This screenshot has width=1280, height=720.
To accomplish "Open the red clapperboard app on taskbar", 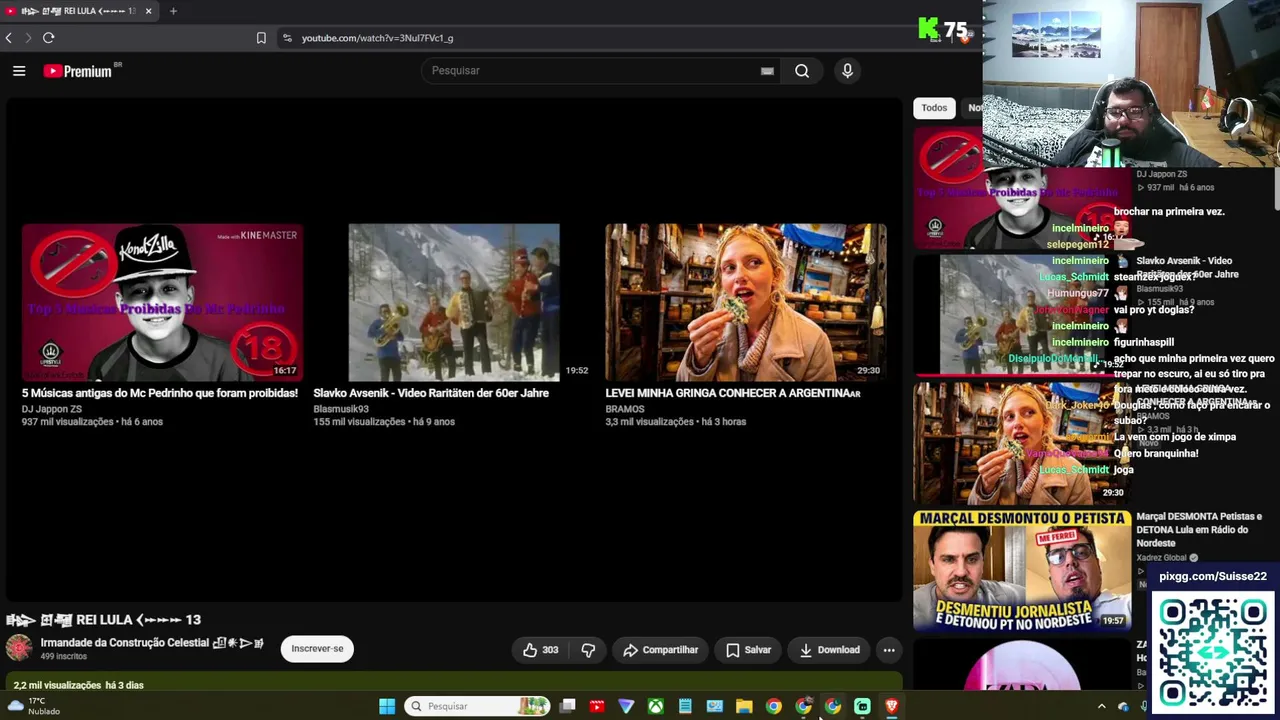I will pyautogui.click(x=597, y=707).
